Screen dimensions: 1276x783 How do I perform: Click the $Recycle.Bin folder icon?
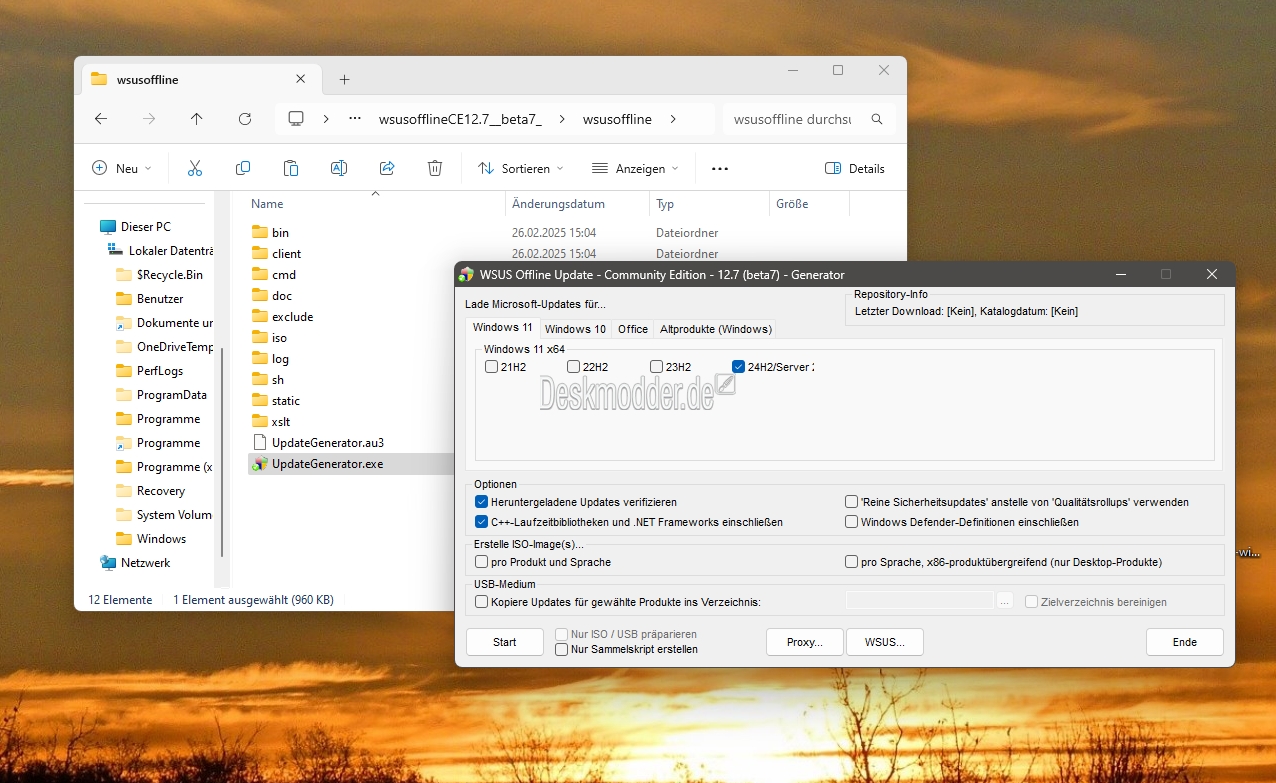tap(124, 274)
